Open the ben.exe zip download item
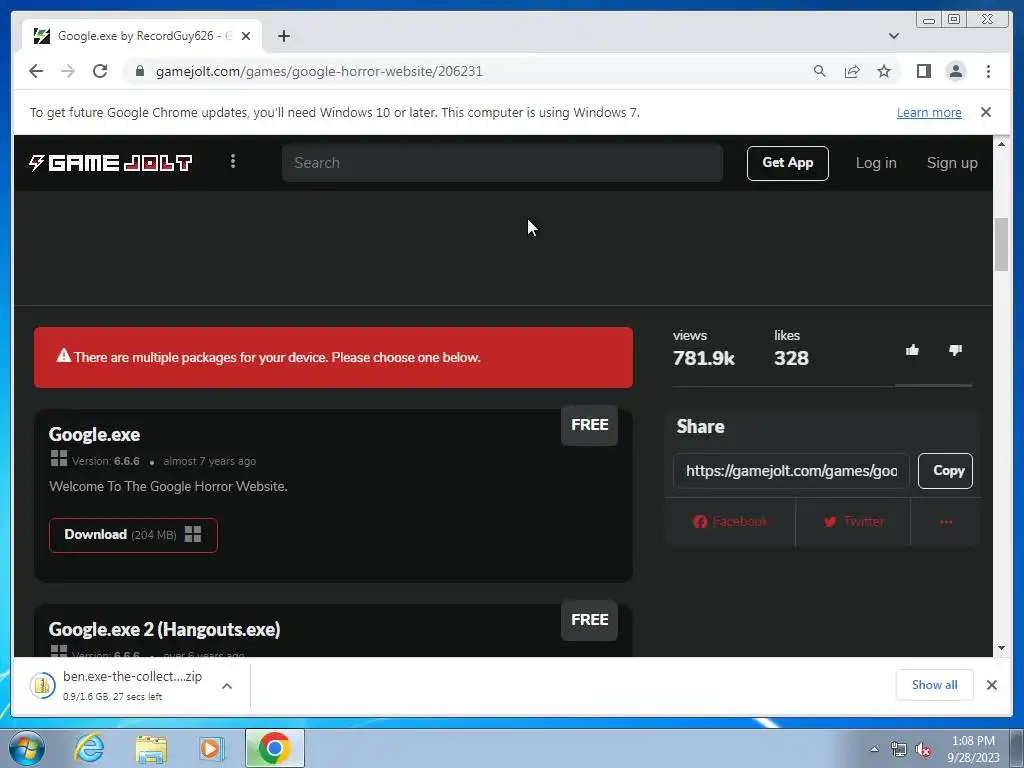This screenshot has height=768, width=1024. pyautogui.click(x=116, y=686)
